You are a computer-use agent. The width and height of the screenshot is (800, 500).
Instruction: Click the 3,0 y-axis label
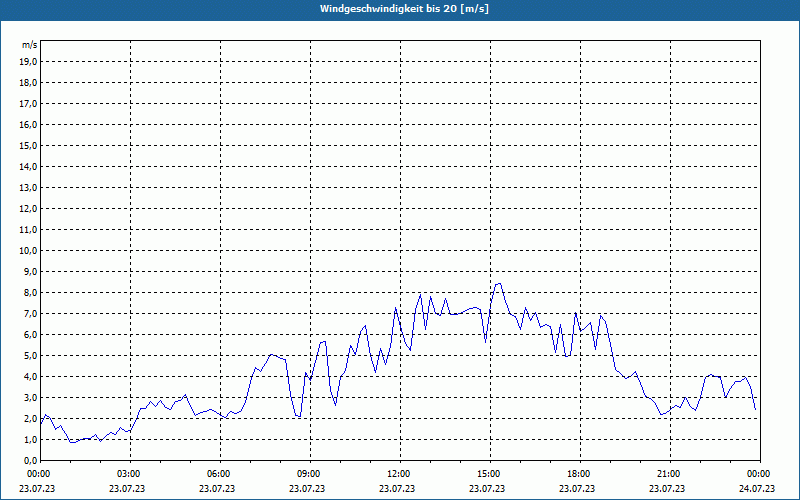point(31,397)
